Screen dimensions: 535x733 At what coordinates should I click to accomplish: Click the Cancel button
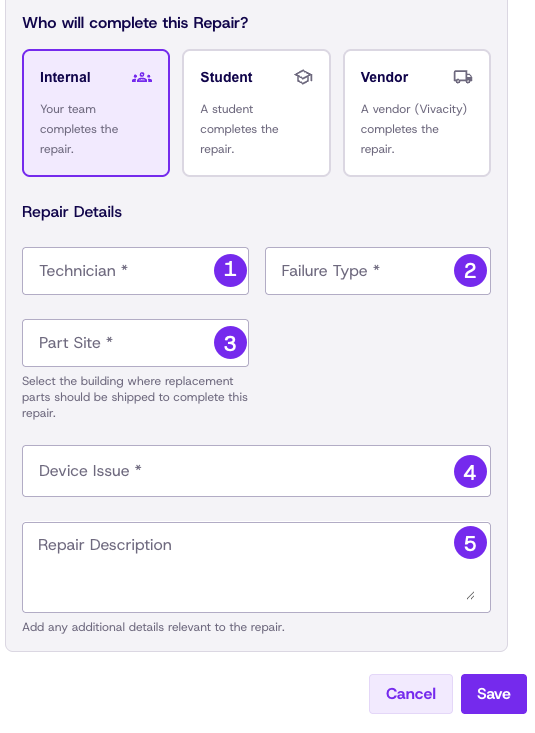click(411, 694)
